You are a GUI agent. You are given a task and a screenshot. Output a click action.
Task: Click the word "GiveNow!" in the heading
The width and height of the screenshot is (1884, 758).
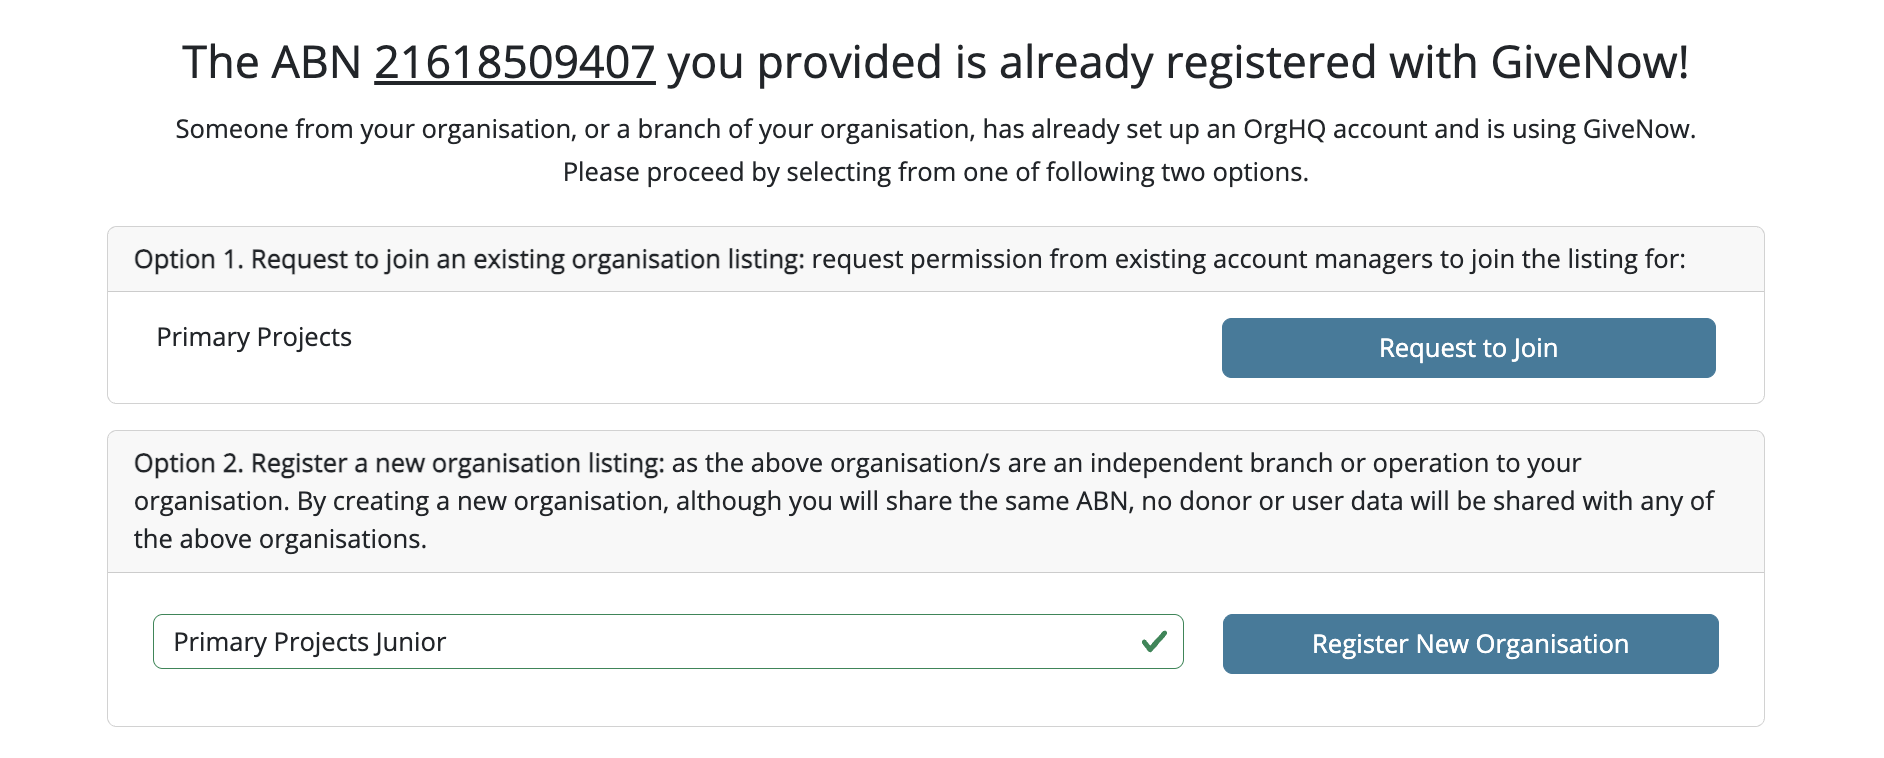1589,63
